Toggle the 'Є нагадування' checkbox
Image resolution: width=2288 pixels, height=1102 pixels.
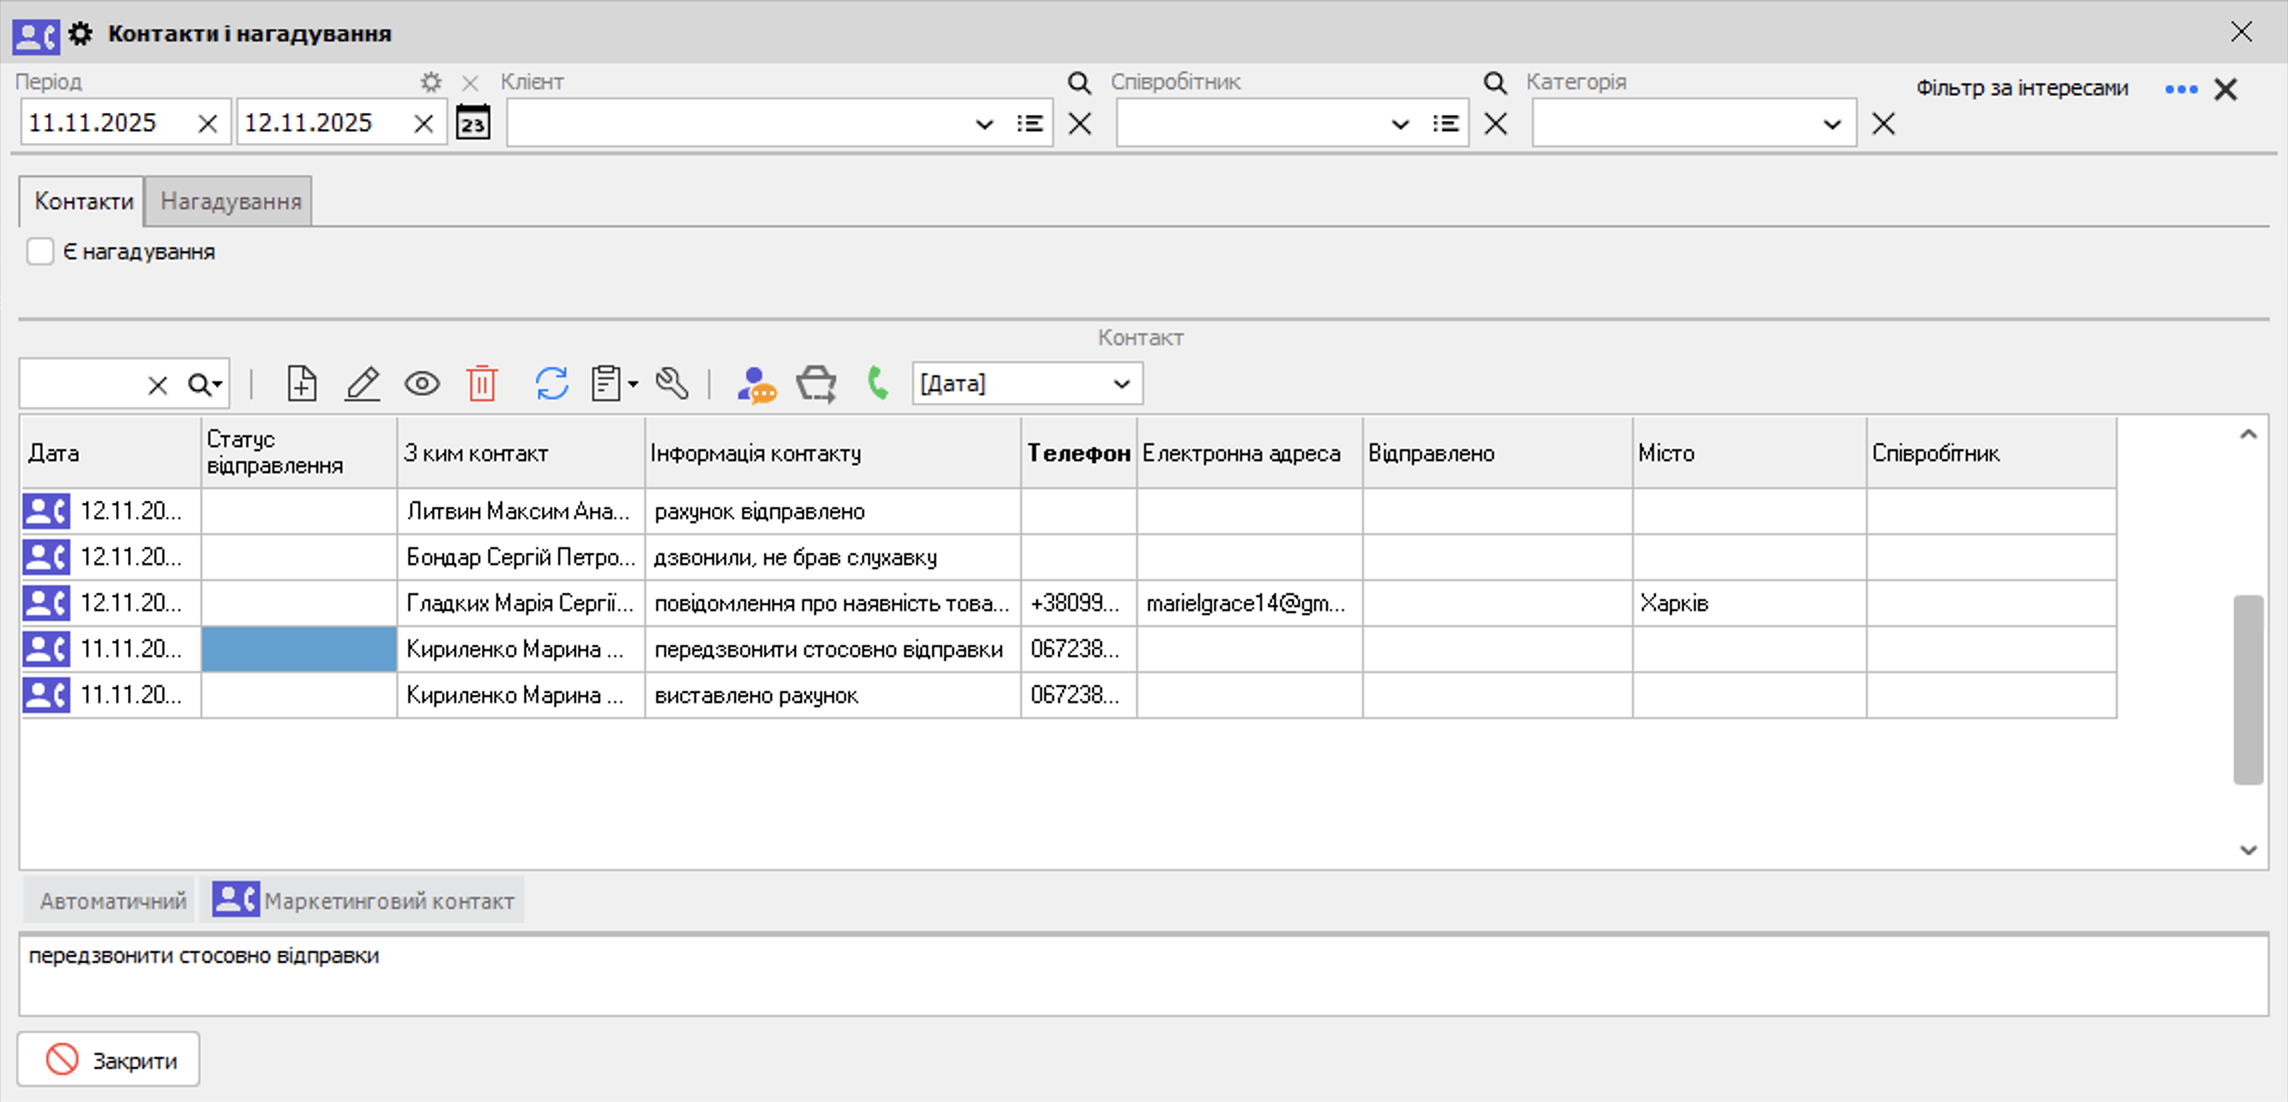[40, 252]
